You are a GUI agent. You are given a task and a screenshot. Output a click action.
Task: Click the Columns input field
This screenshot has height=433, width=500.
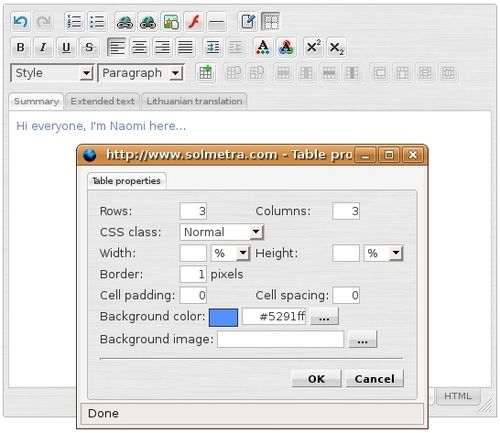[x=346, y=211]
